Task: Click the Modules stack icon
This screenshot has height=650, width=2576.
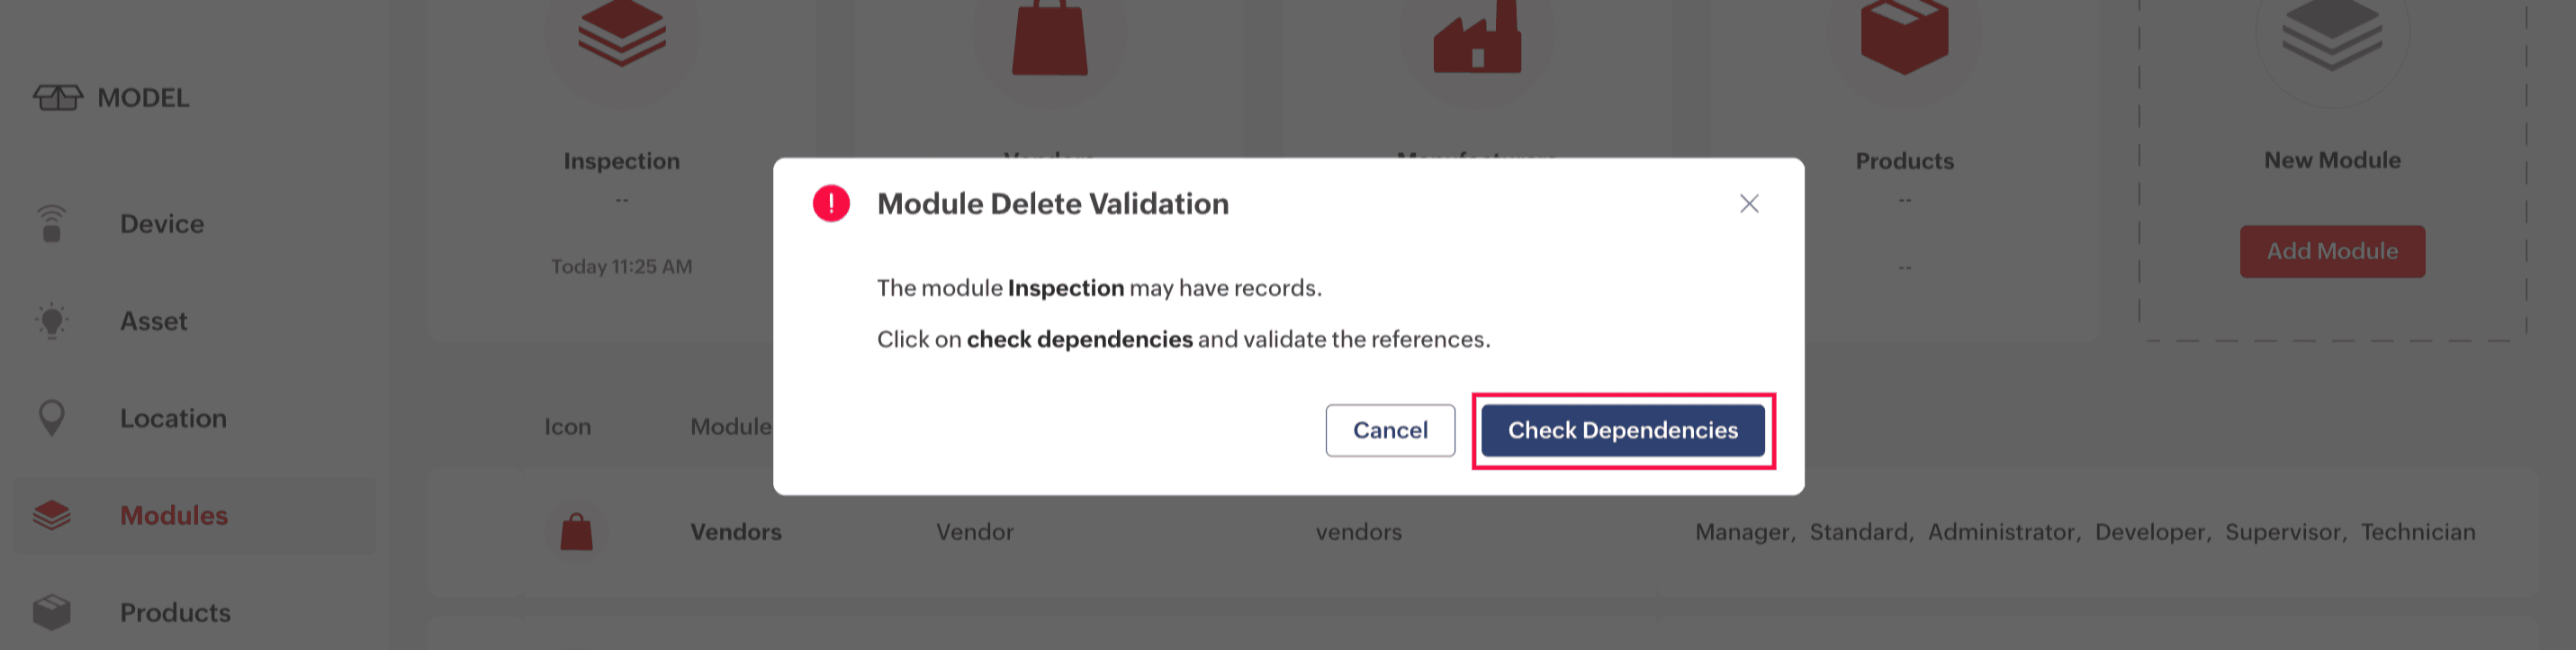Action: click(52, 515)
